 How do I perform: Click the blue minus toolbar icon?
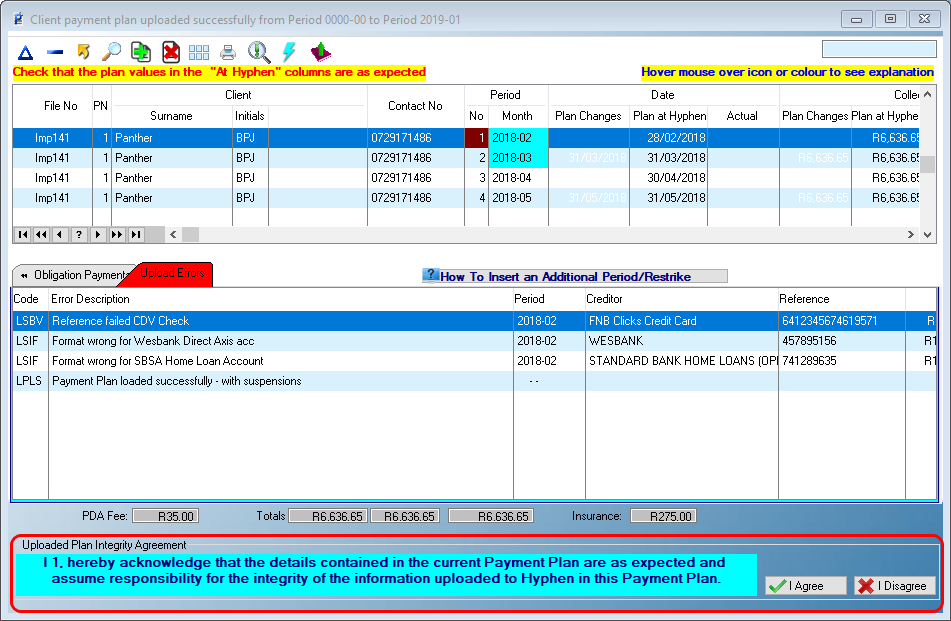click(x=55, y=52)
